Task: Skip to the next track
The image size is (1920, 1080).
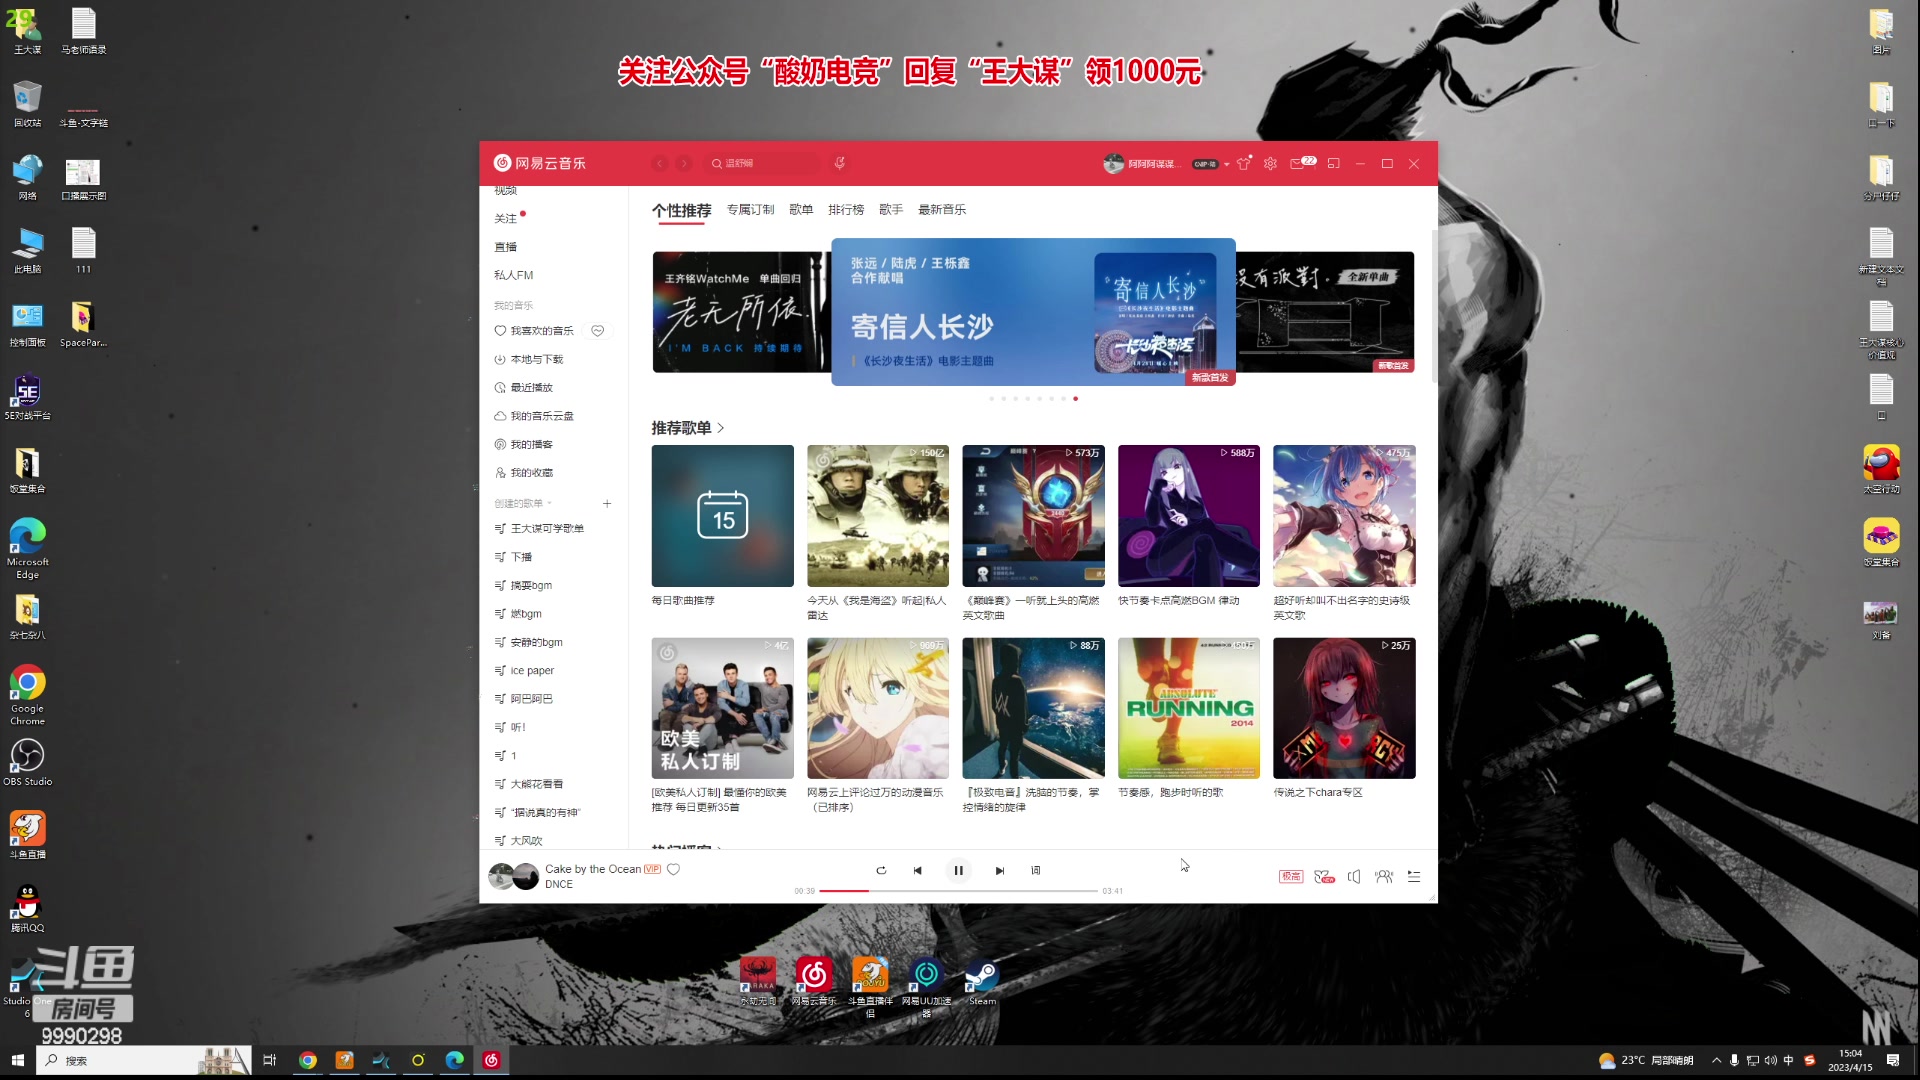Action: click(x=999, y=871)
